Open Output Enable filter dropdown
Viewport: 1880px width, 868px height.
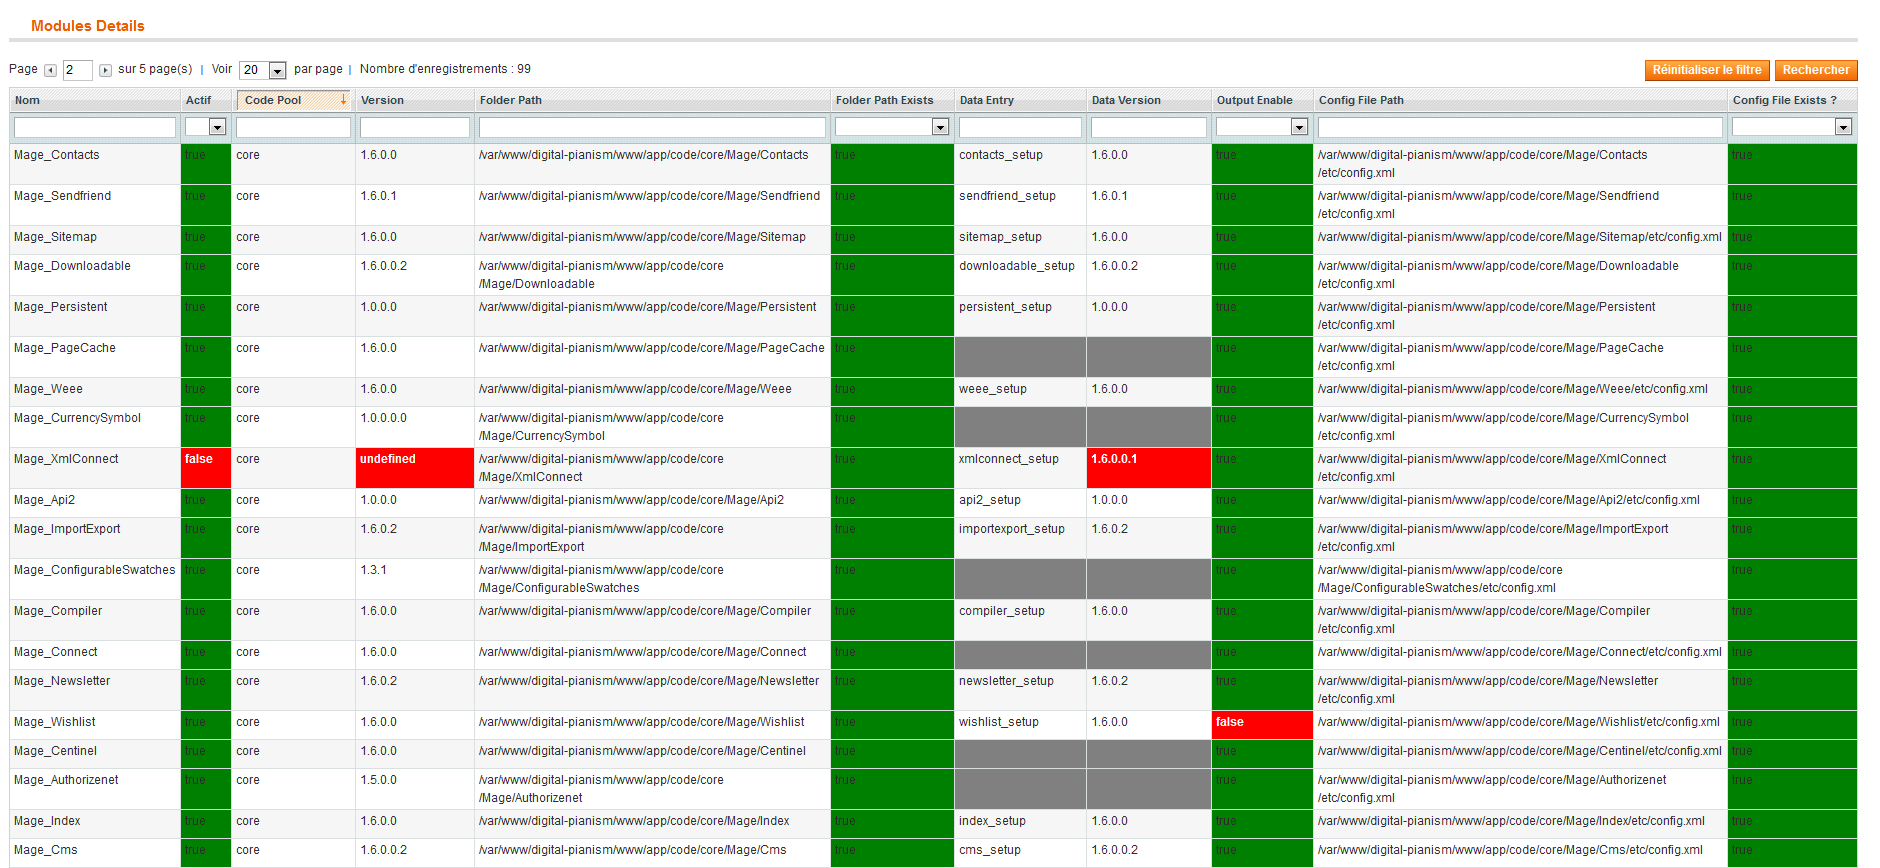(1262, 127)
